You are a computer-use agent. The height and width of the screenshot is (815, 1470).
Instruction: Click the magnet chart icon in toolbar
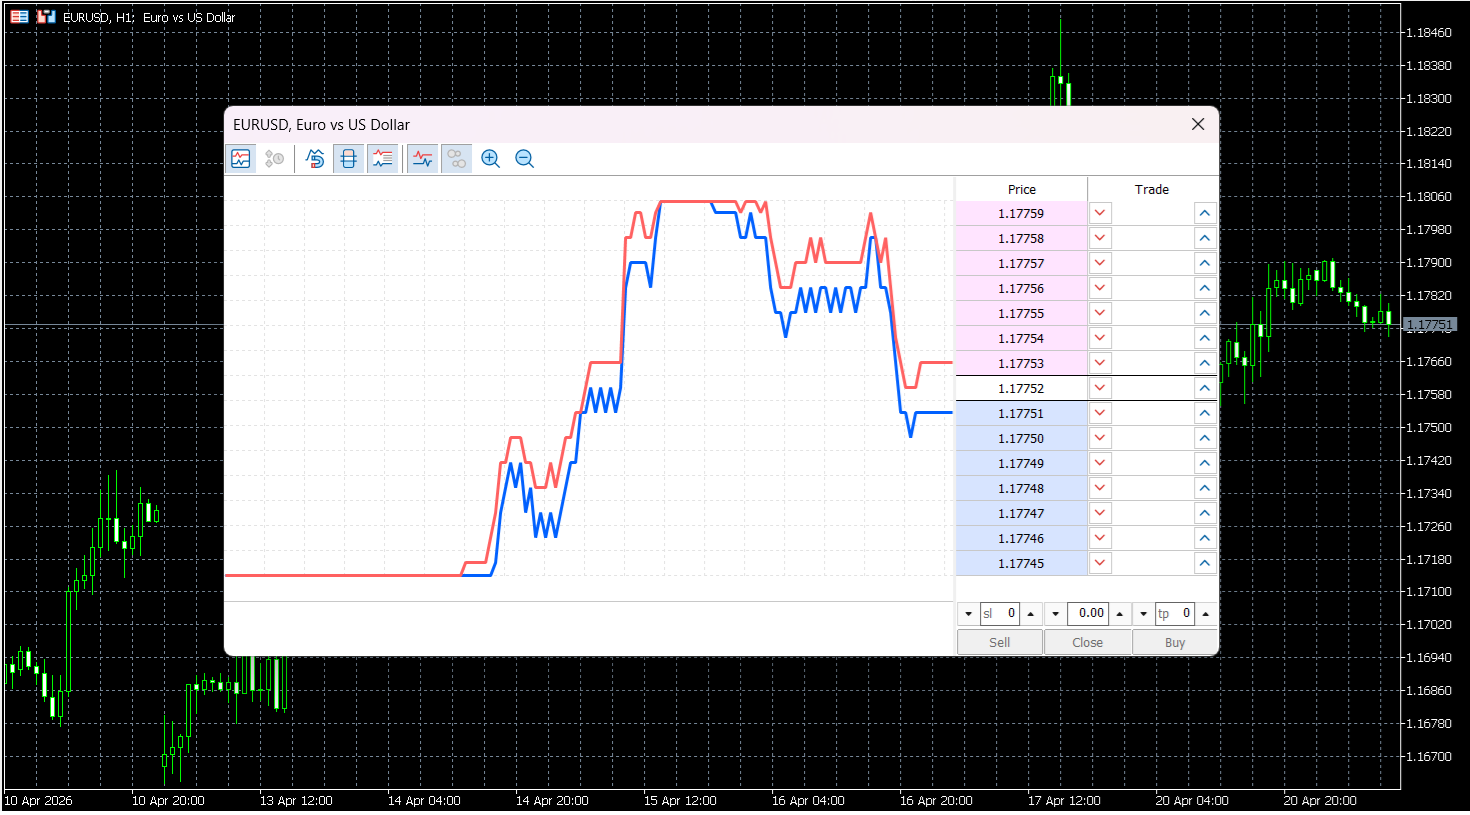pos(315,158)
